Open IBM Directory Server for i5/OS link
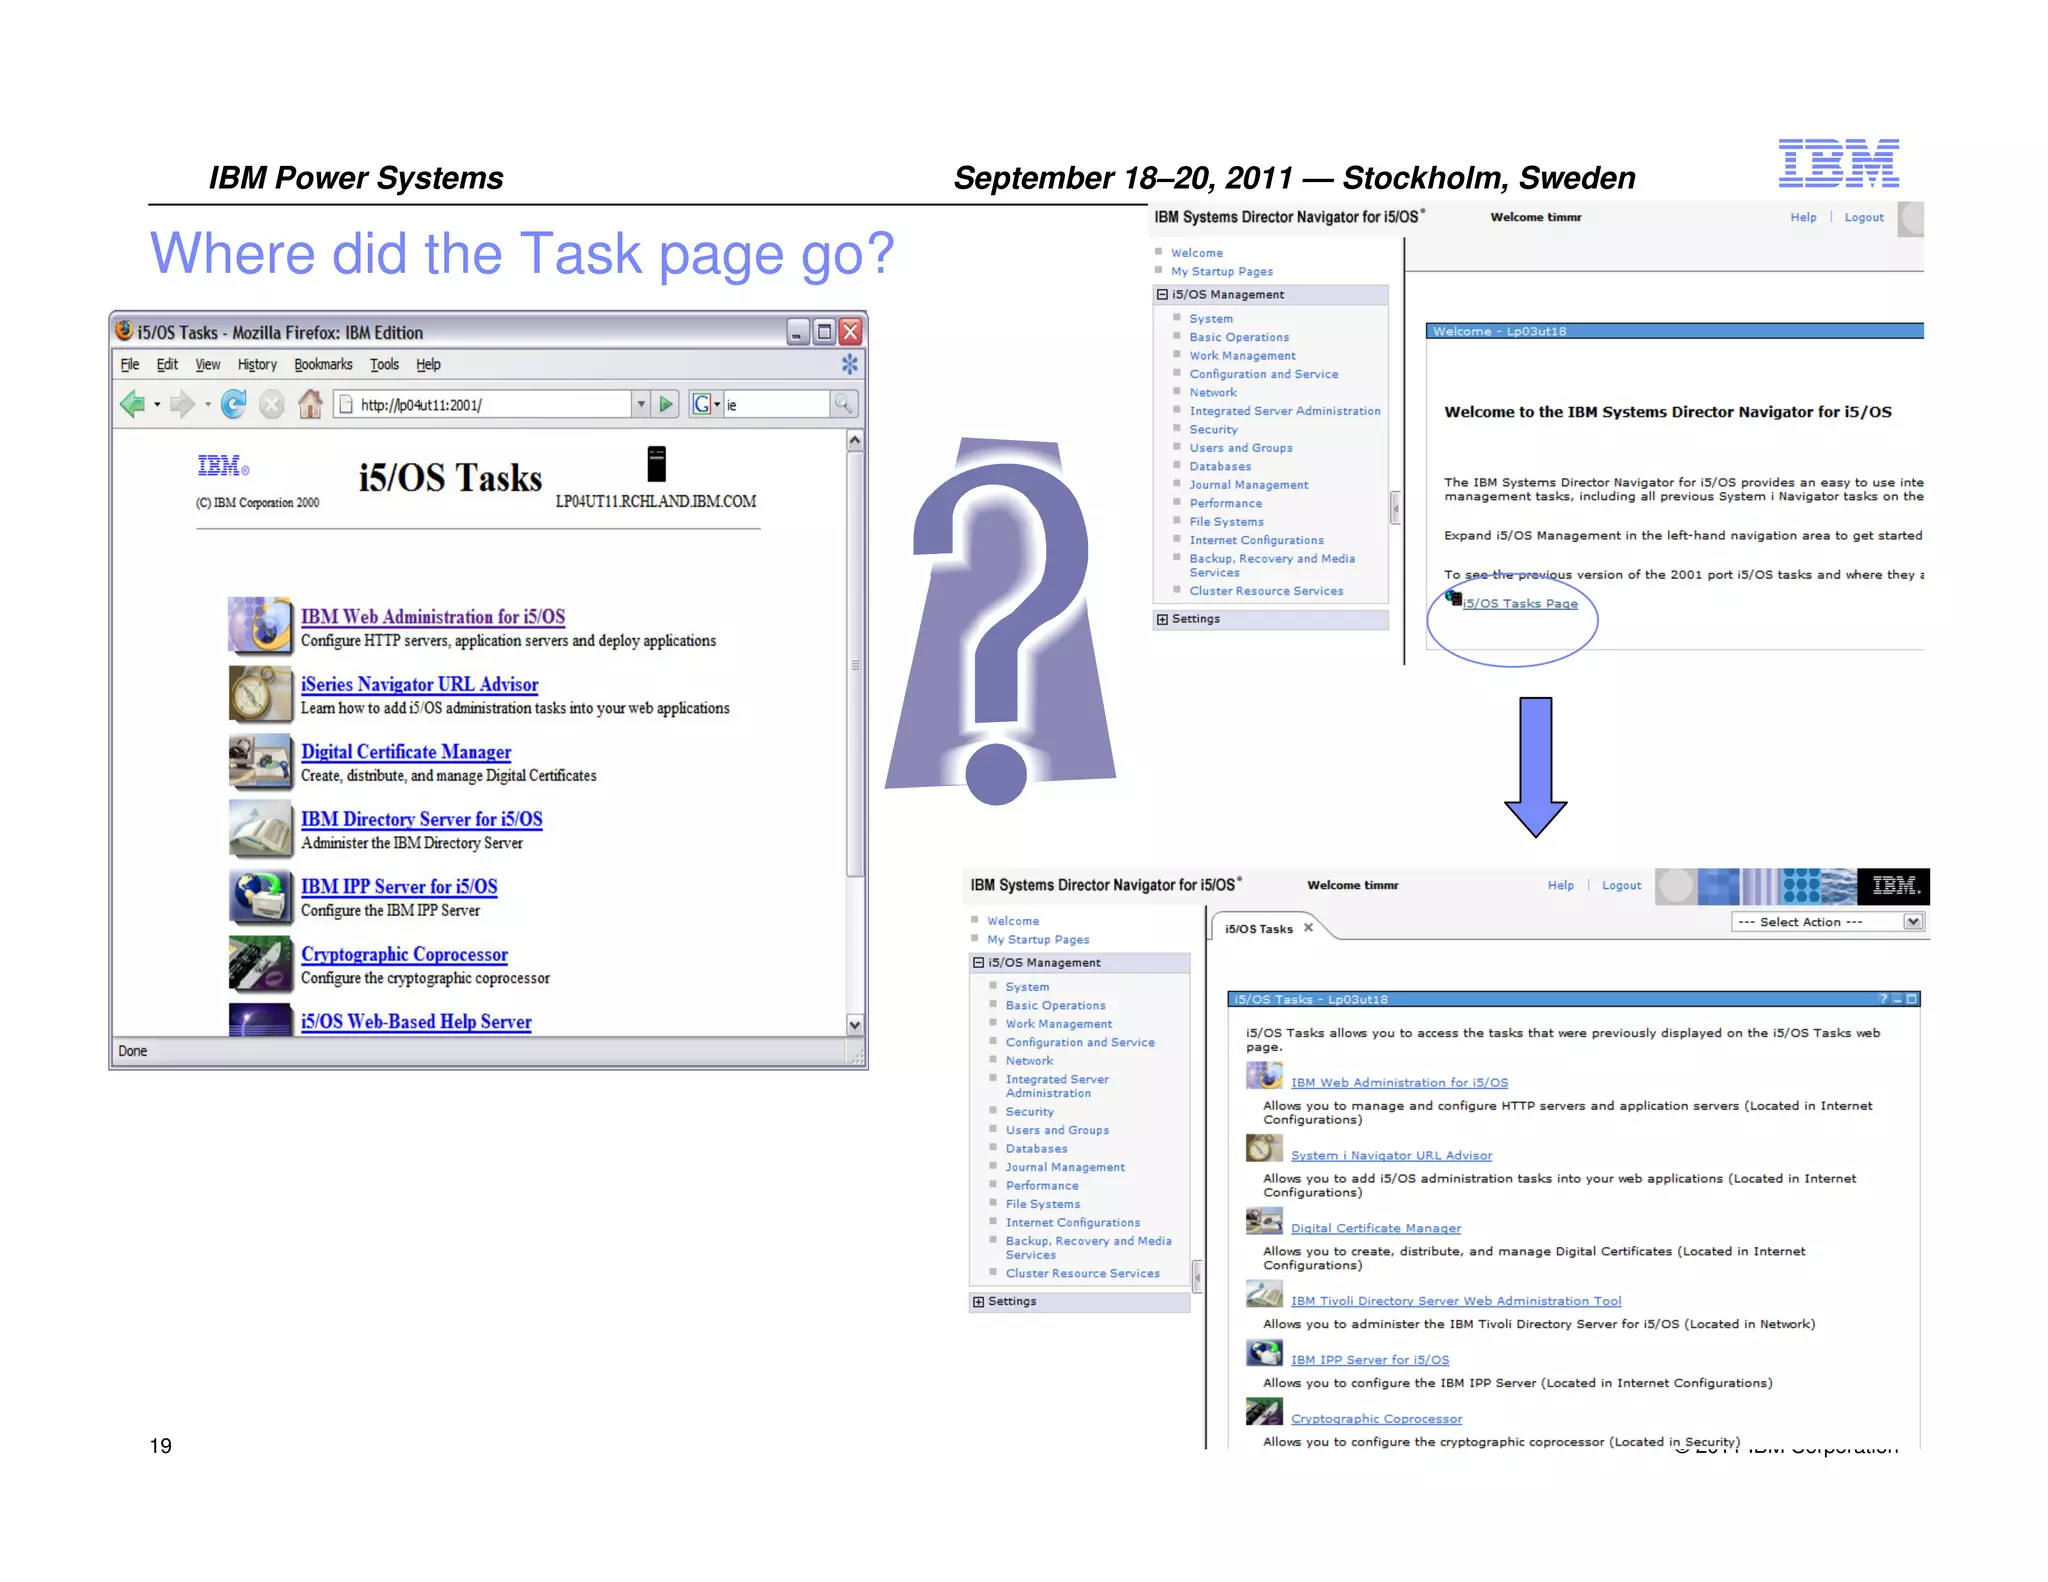Viewport: 2048px width, 1582px height. pos(422,819)
